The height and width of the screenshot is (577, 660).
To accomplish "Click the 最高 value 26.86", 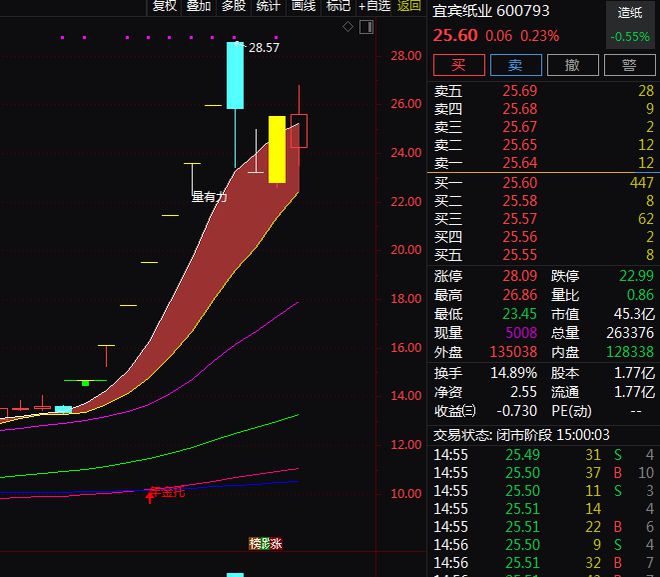I will [520, 295].
